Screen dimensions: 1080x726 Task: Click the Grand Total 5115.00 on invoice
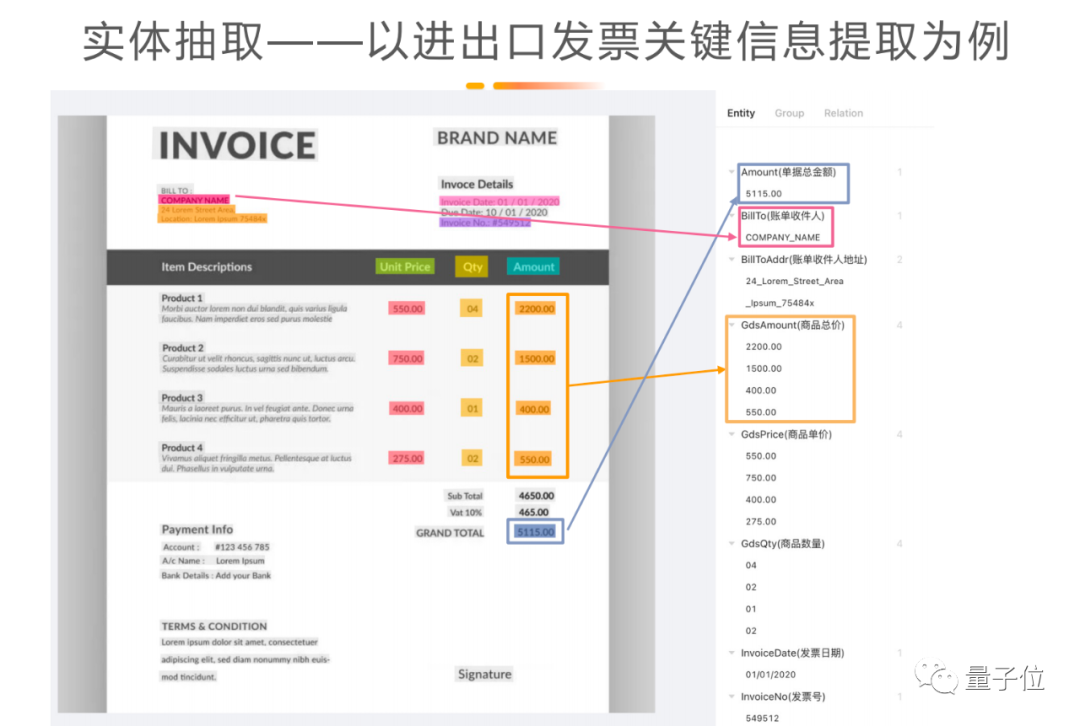535,532
